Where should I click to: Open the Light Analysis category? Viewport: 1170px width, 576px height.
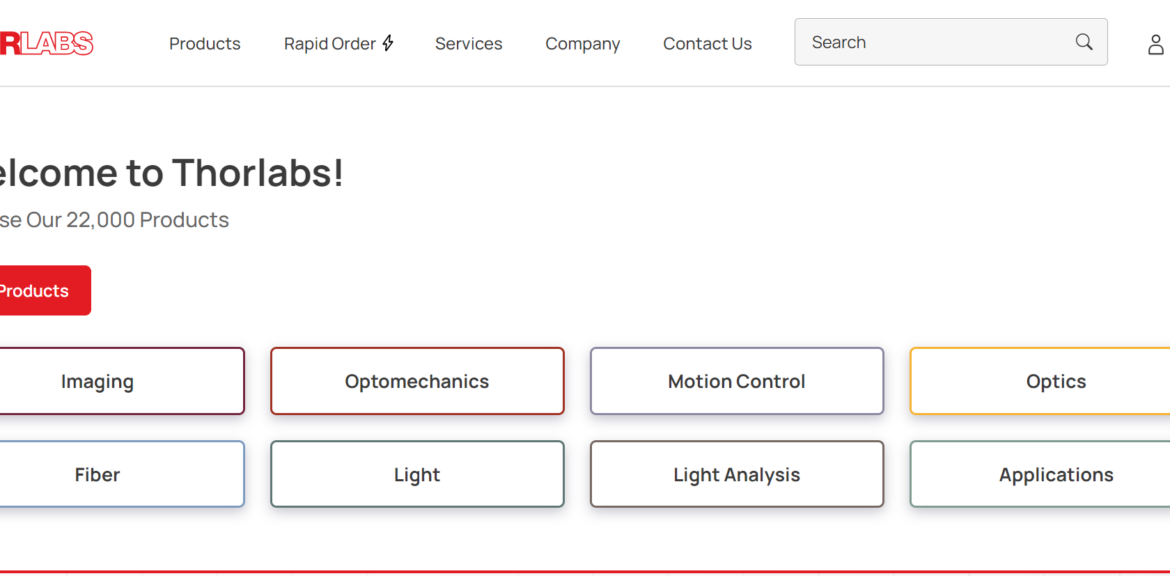pos(736,475)
